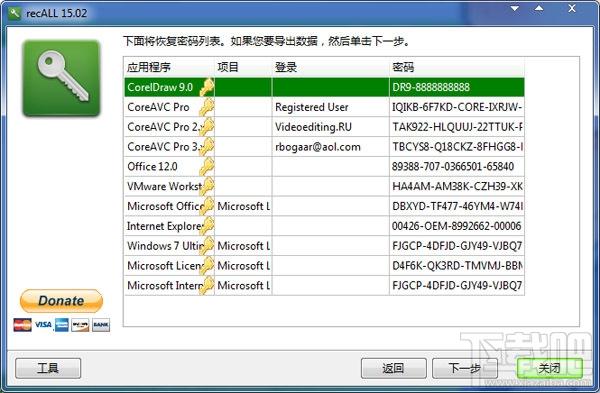Click password starting IQIKB-6F7KD
Image resolution: width=600 pixels, height=393 pixels.
pos(457,107)
